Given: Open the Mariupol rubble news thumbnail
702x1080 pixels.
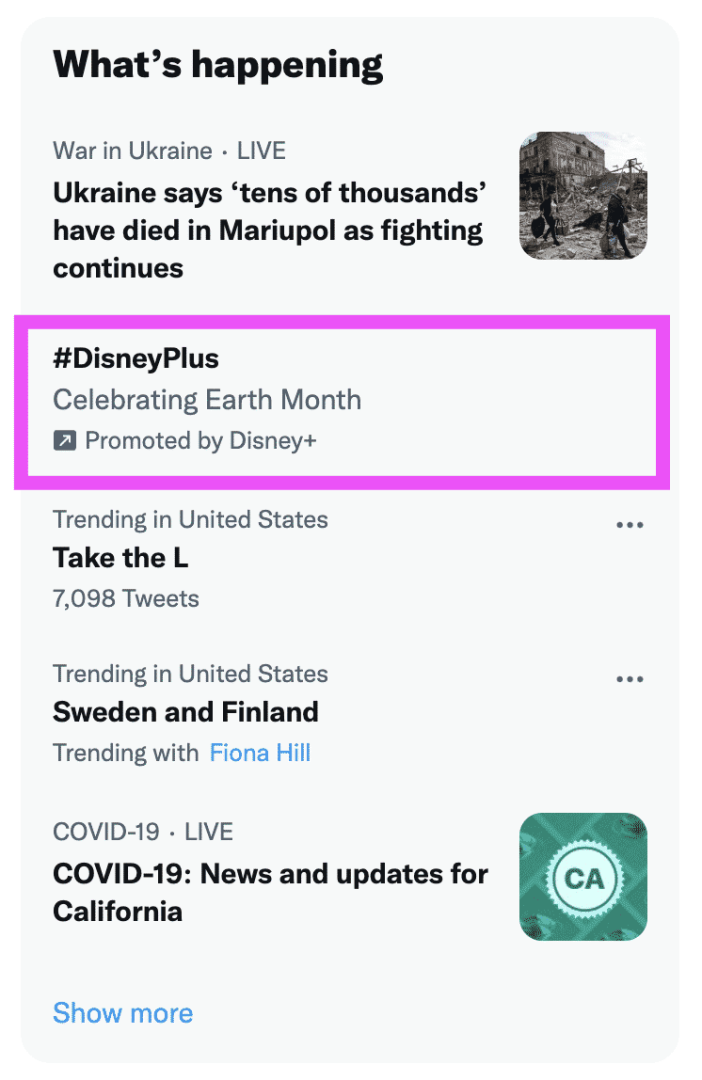Looking at the screenshot, I should pos(583,196).
